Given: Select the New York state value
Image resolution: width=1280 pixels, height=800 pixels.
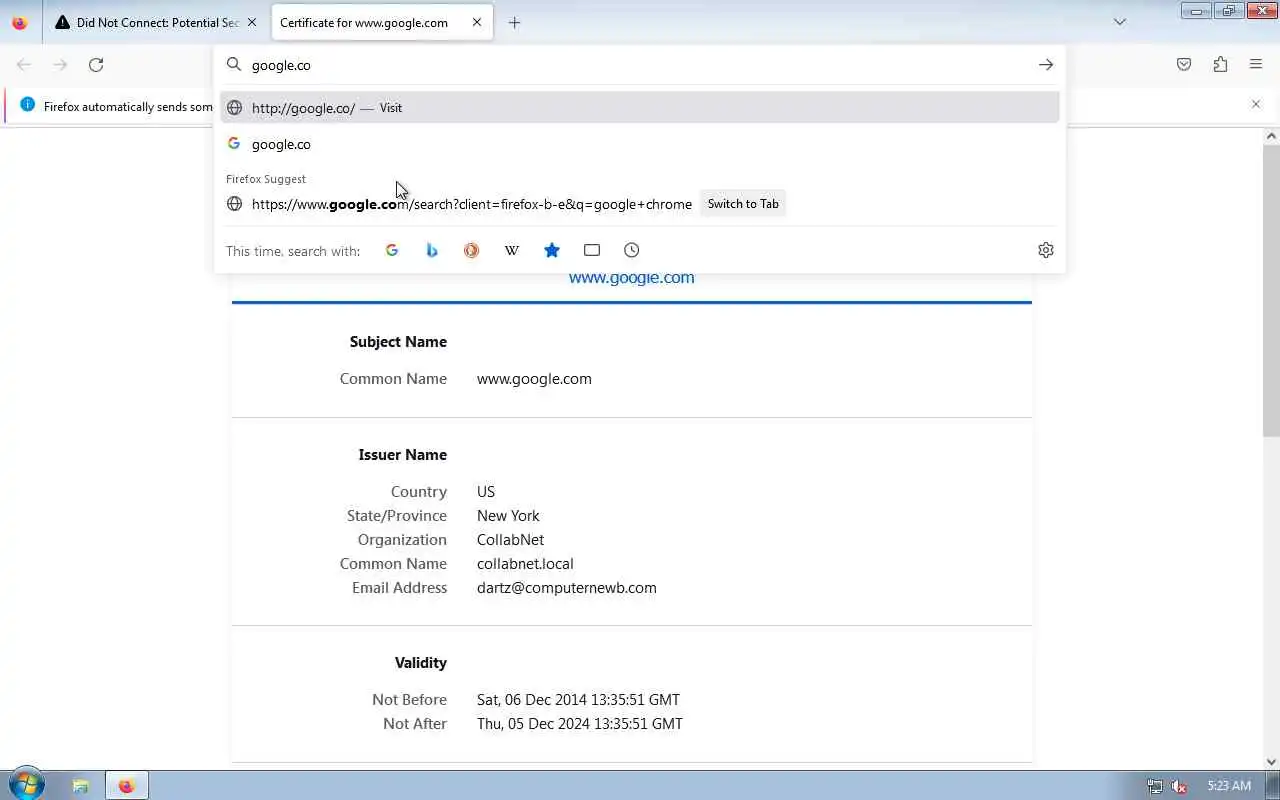Looking at the screenshot, I should [x=508, y=516].
